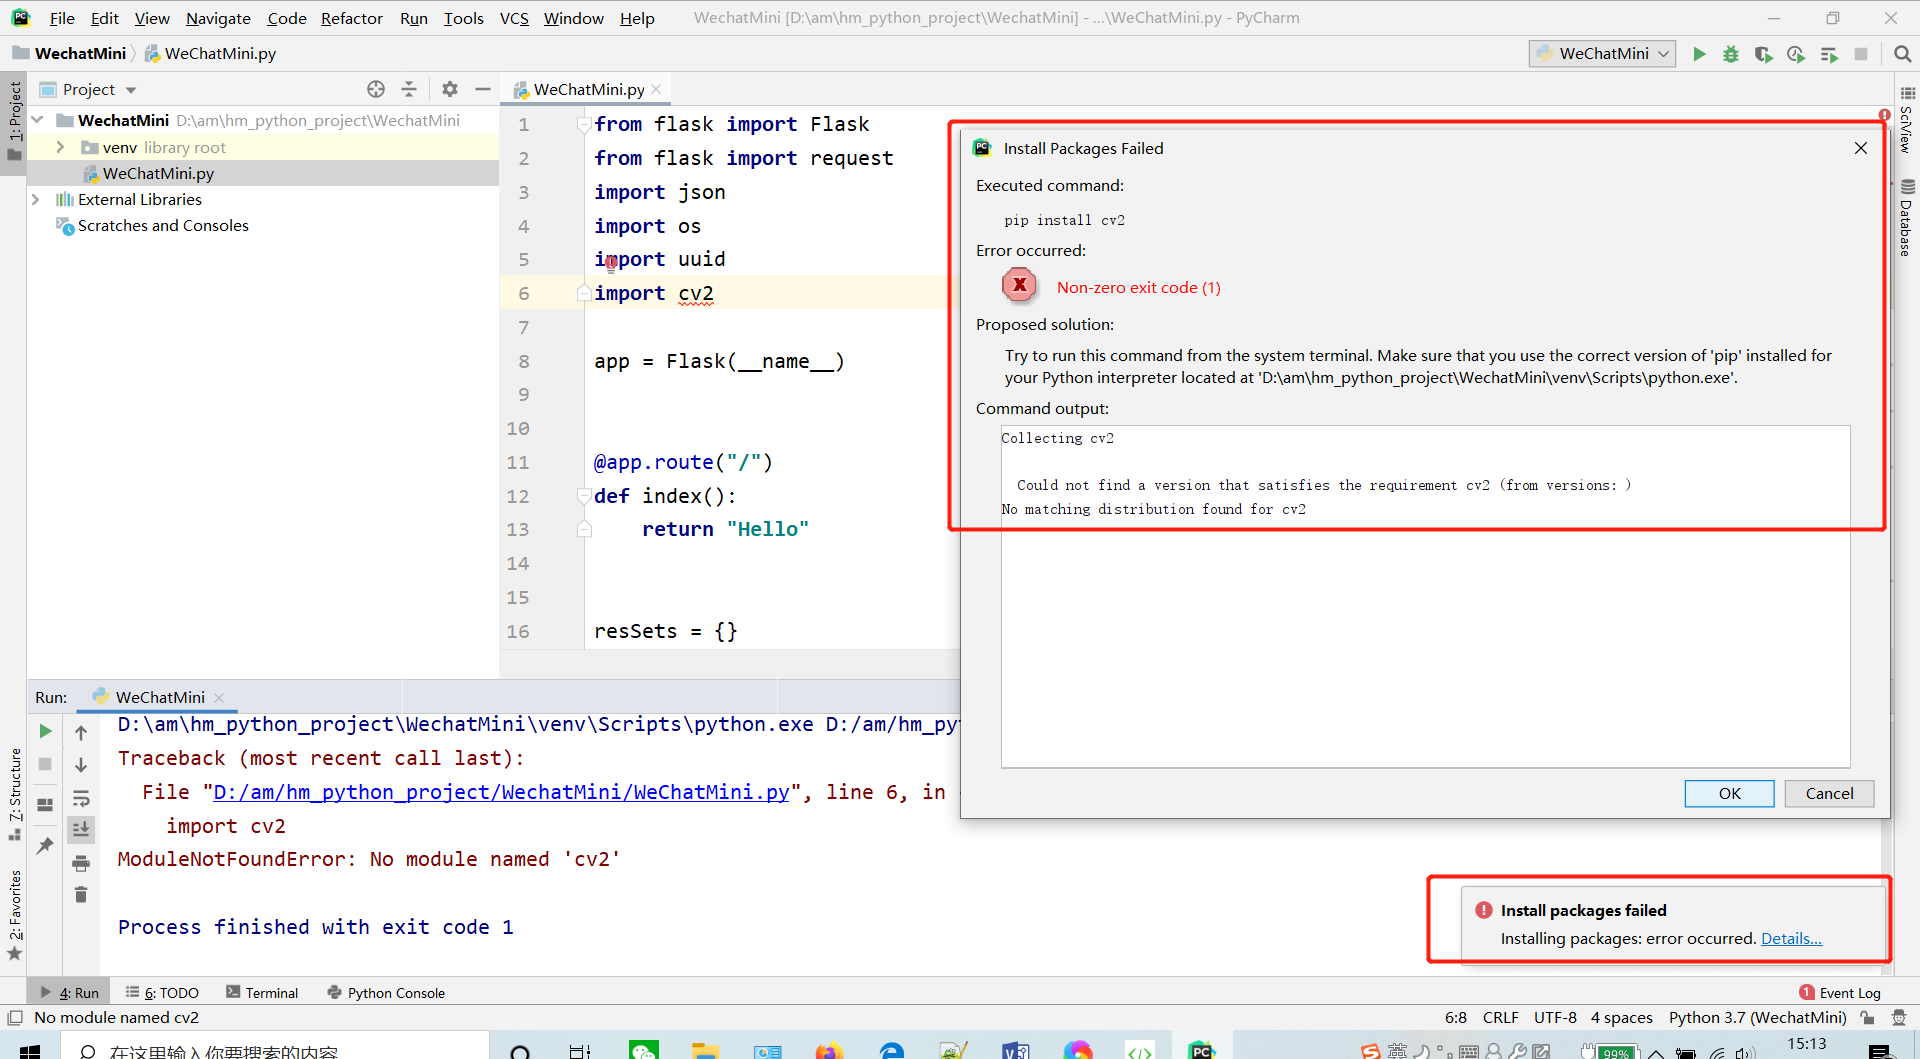Toggle scroll-to-end in the console output
1920x1059 pixels.
[x=81, y=829]
